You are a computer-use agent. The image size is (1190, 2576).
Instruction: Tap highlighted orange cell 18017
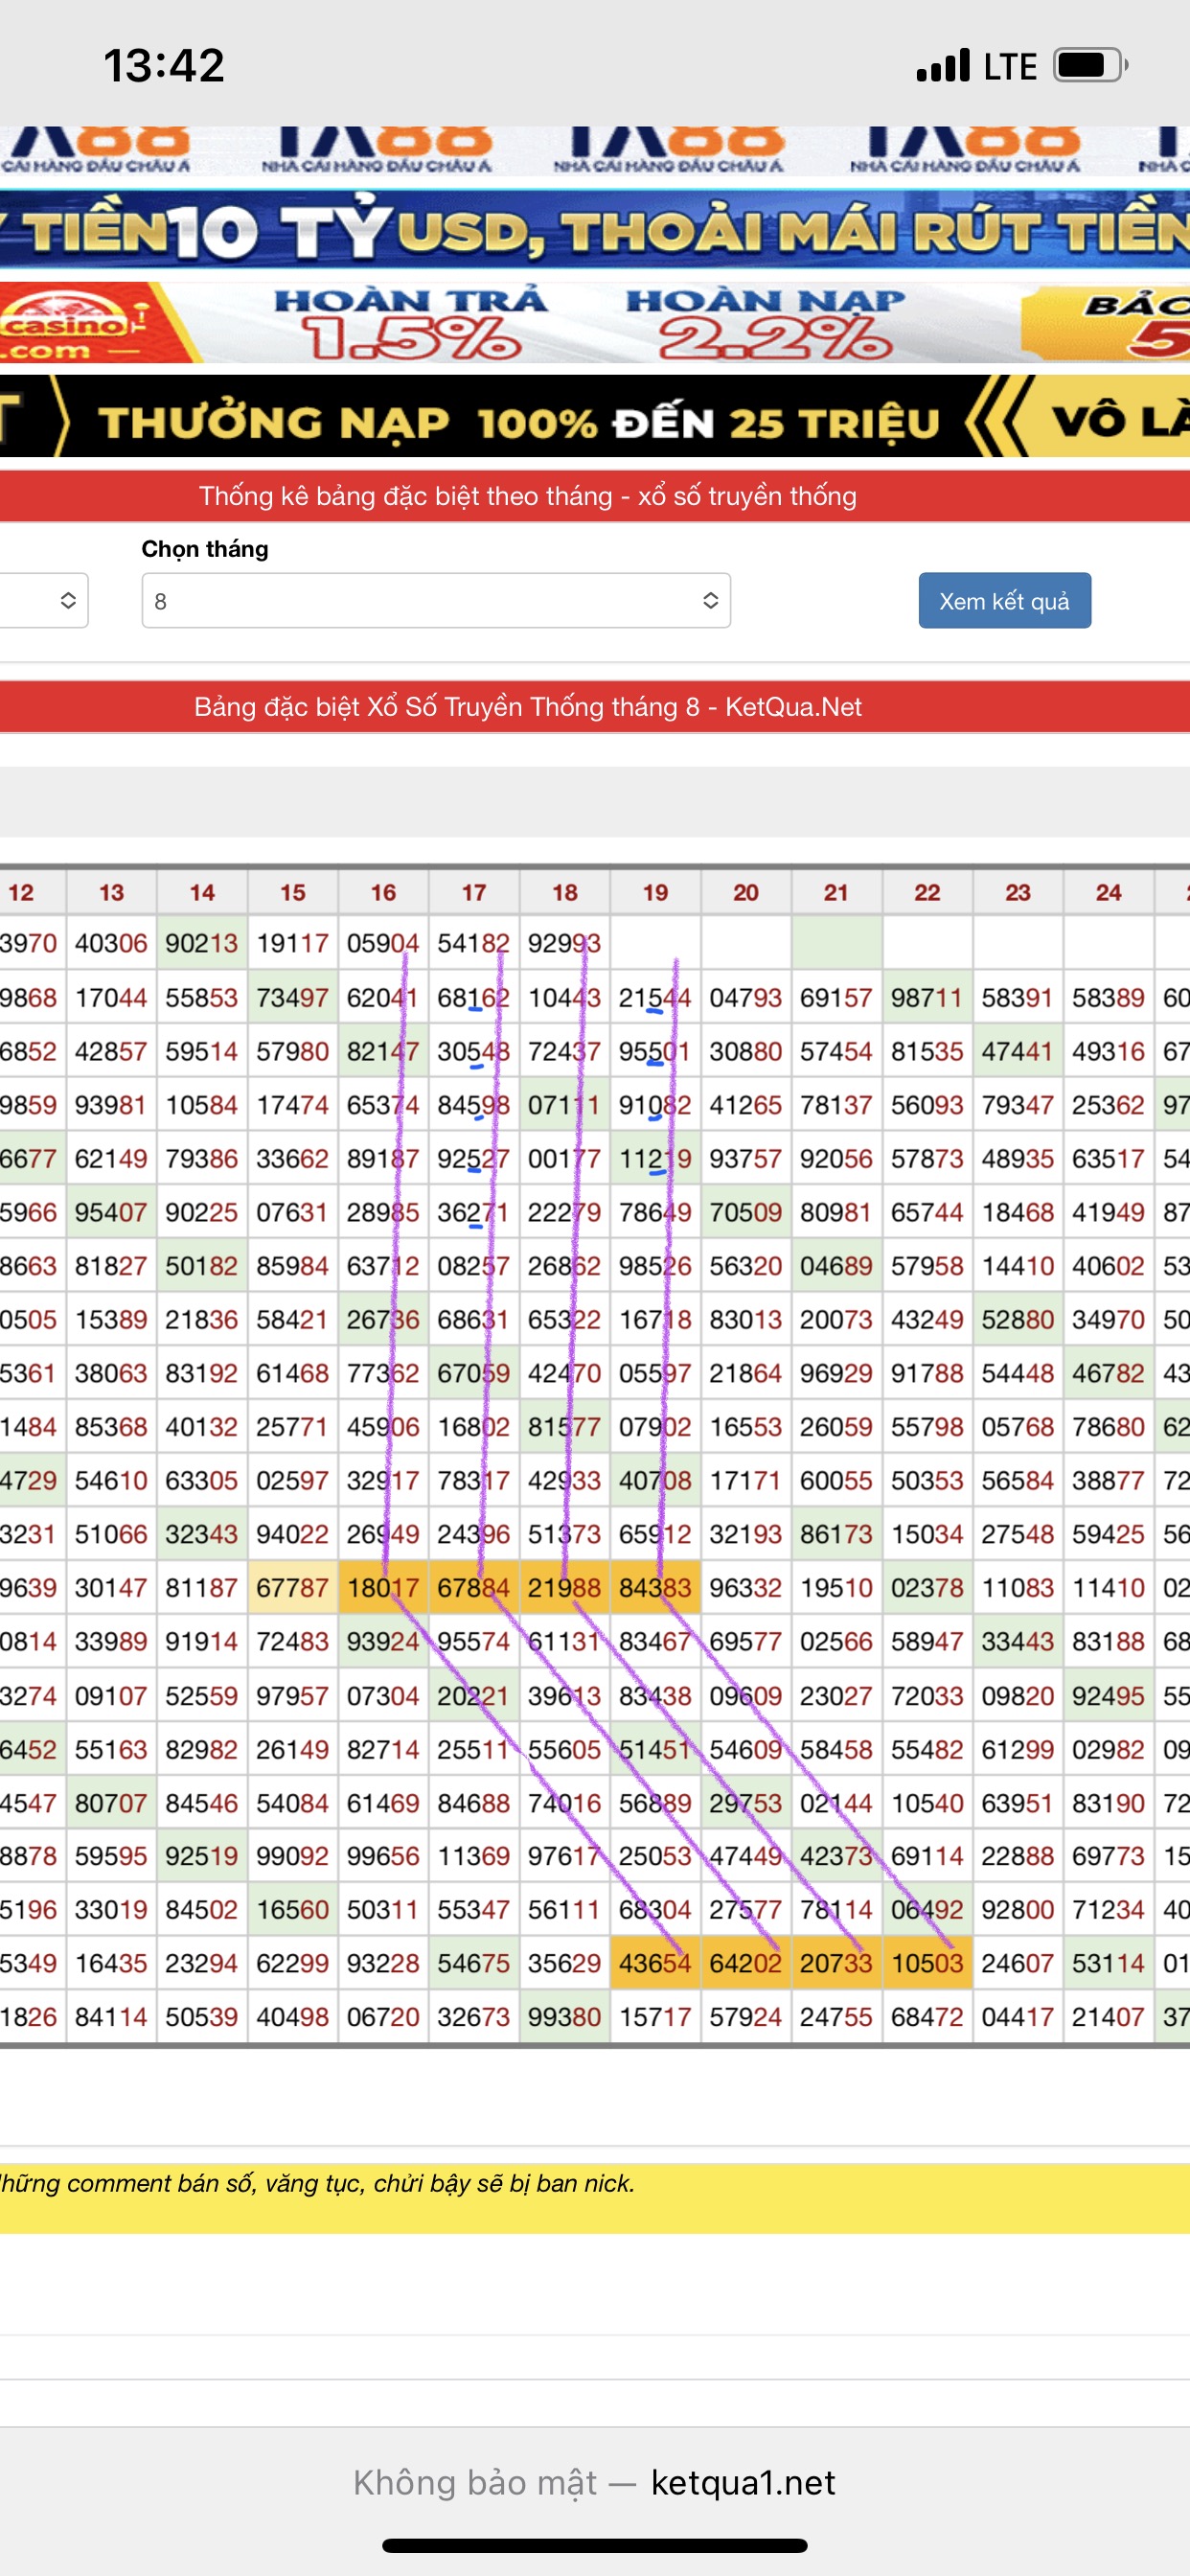pos(383,1588)
